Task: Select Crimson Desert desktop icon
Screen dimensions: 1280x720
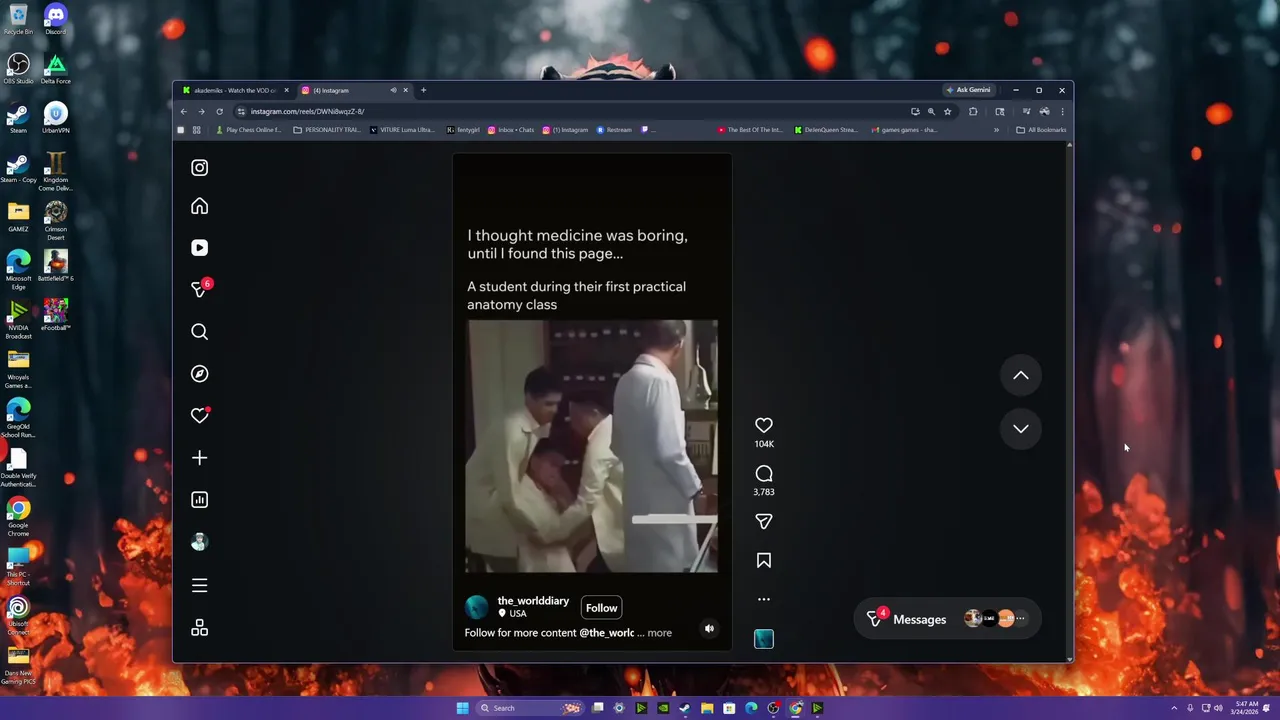Action: (55, 221)
